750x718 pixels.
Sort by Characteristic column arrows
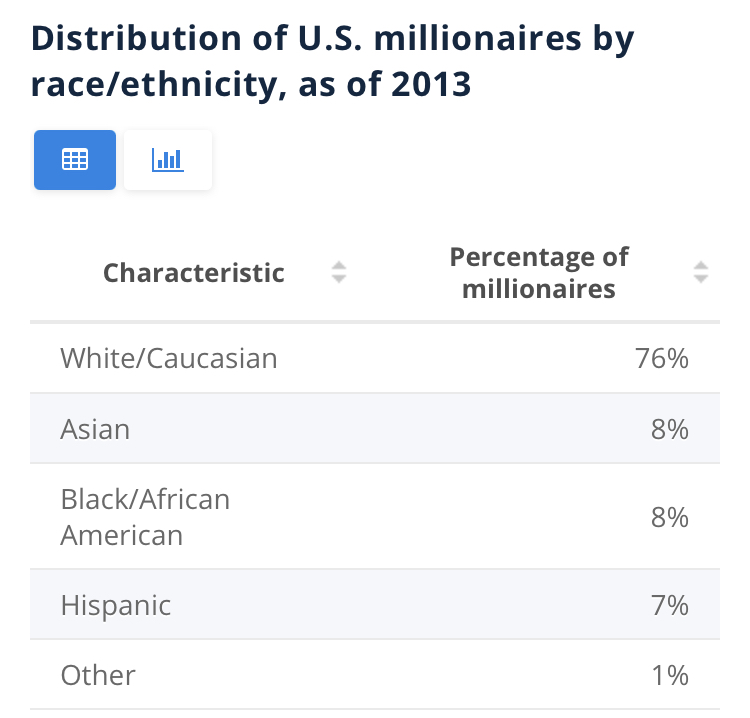(x=339, y=272)
